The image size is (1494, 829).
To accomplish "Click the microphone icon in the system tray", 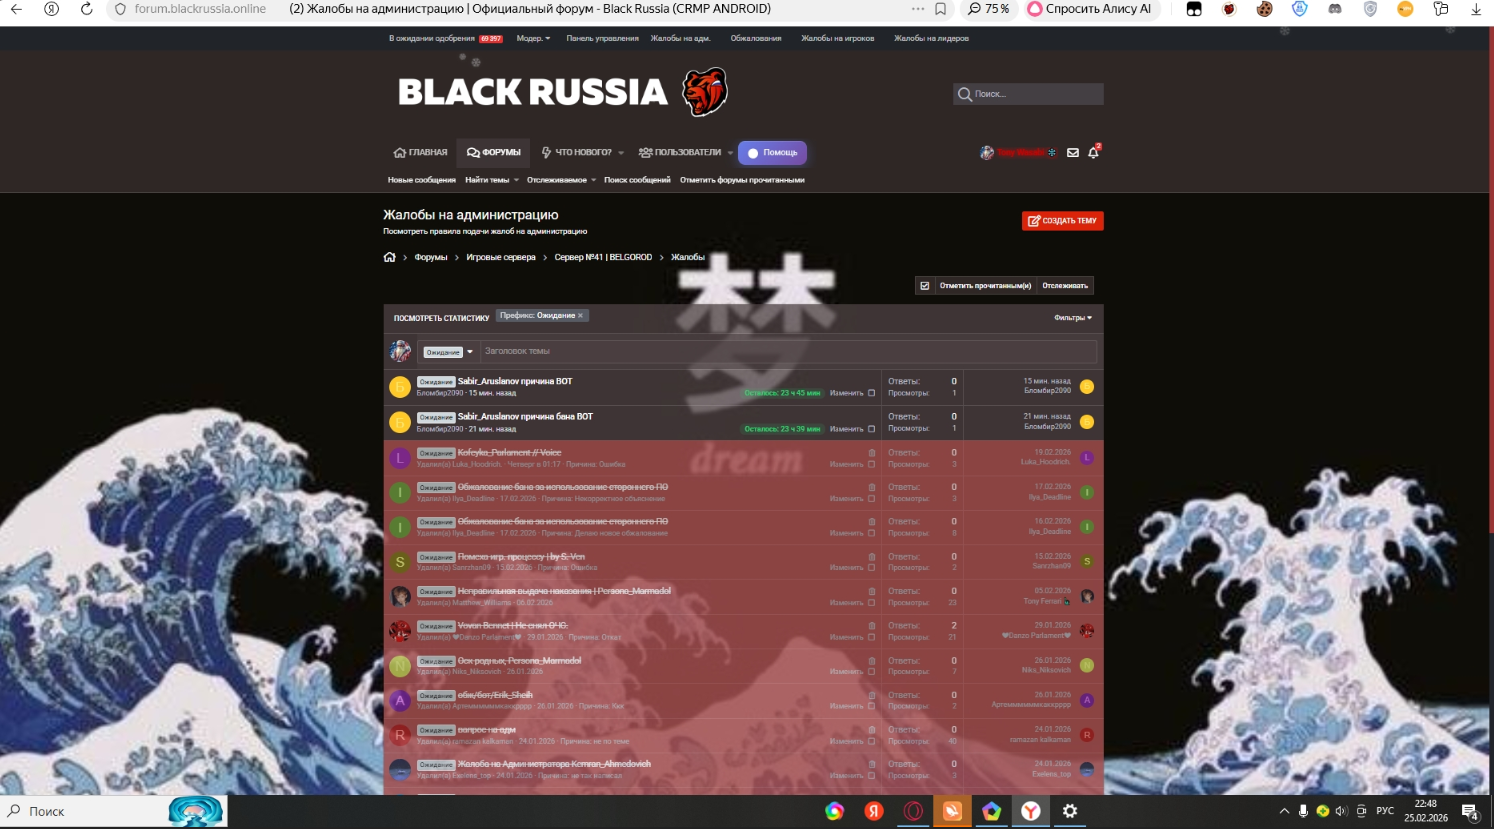I will 1303,811.
